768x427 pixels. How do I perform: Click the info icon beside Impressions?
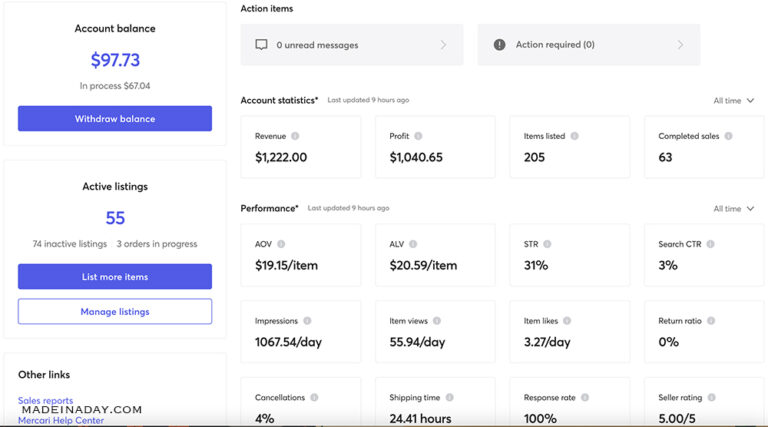tap(307, 321)
